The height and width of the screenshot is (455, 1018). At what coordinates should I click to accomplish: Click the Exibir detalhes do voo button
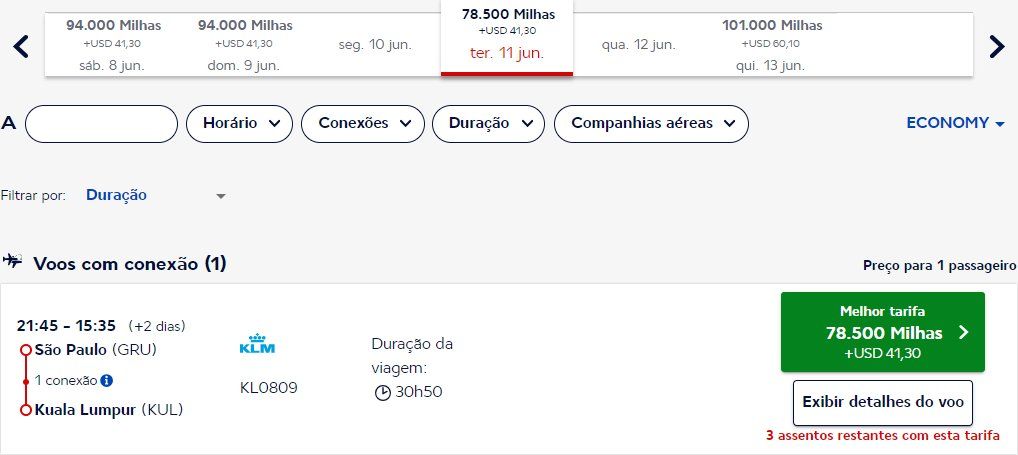pos(883,402)
